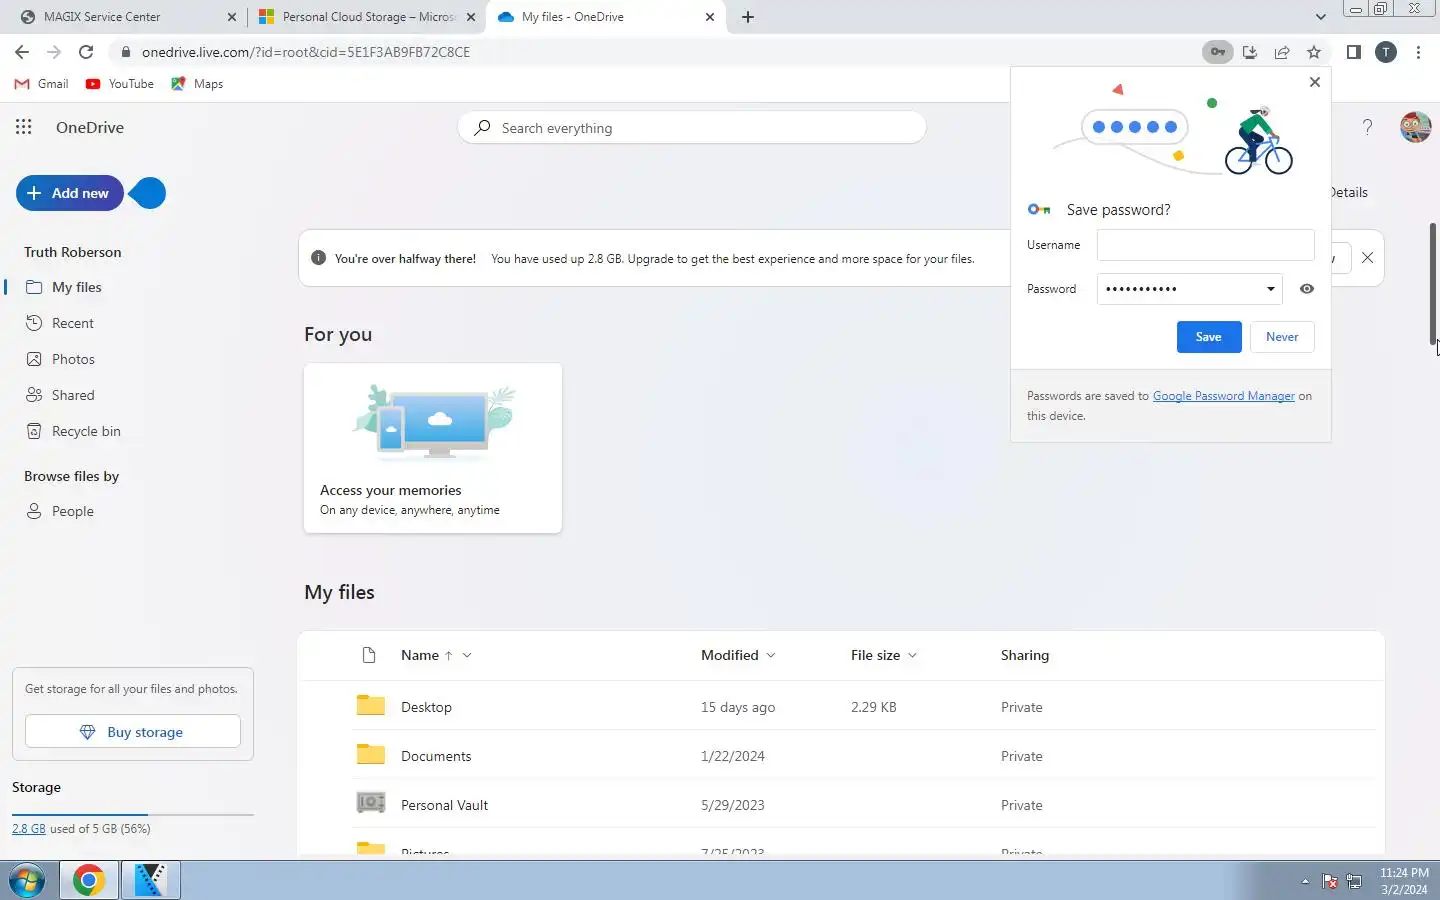Open Personal Vault name
1440x900 pixels.
click(x=445, y=805)
